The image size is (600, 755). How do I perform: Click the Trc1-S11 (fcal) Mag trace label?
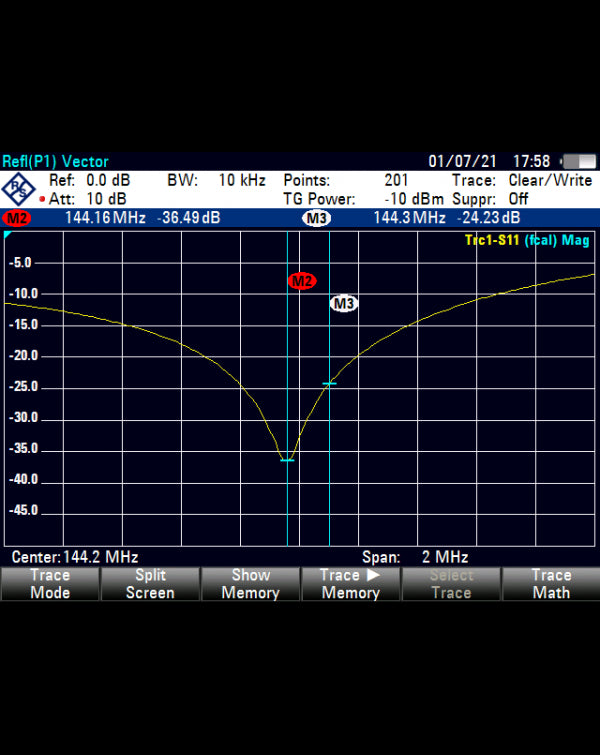[x=527, y=240]
